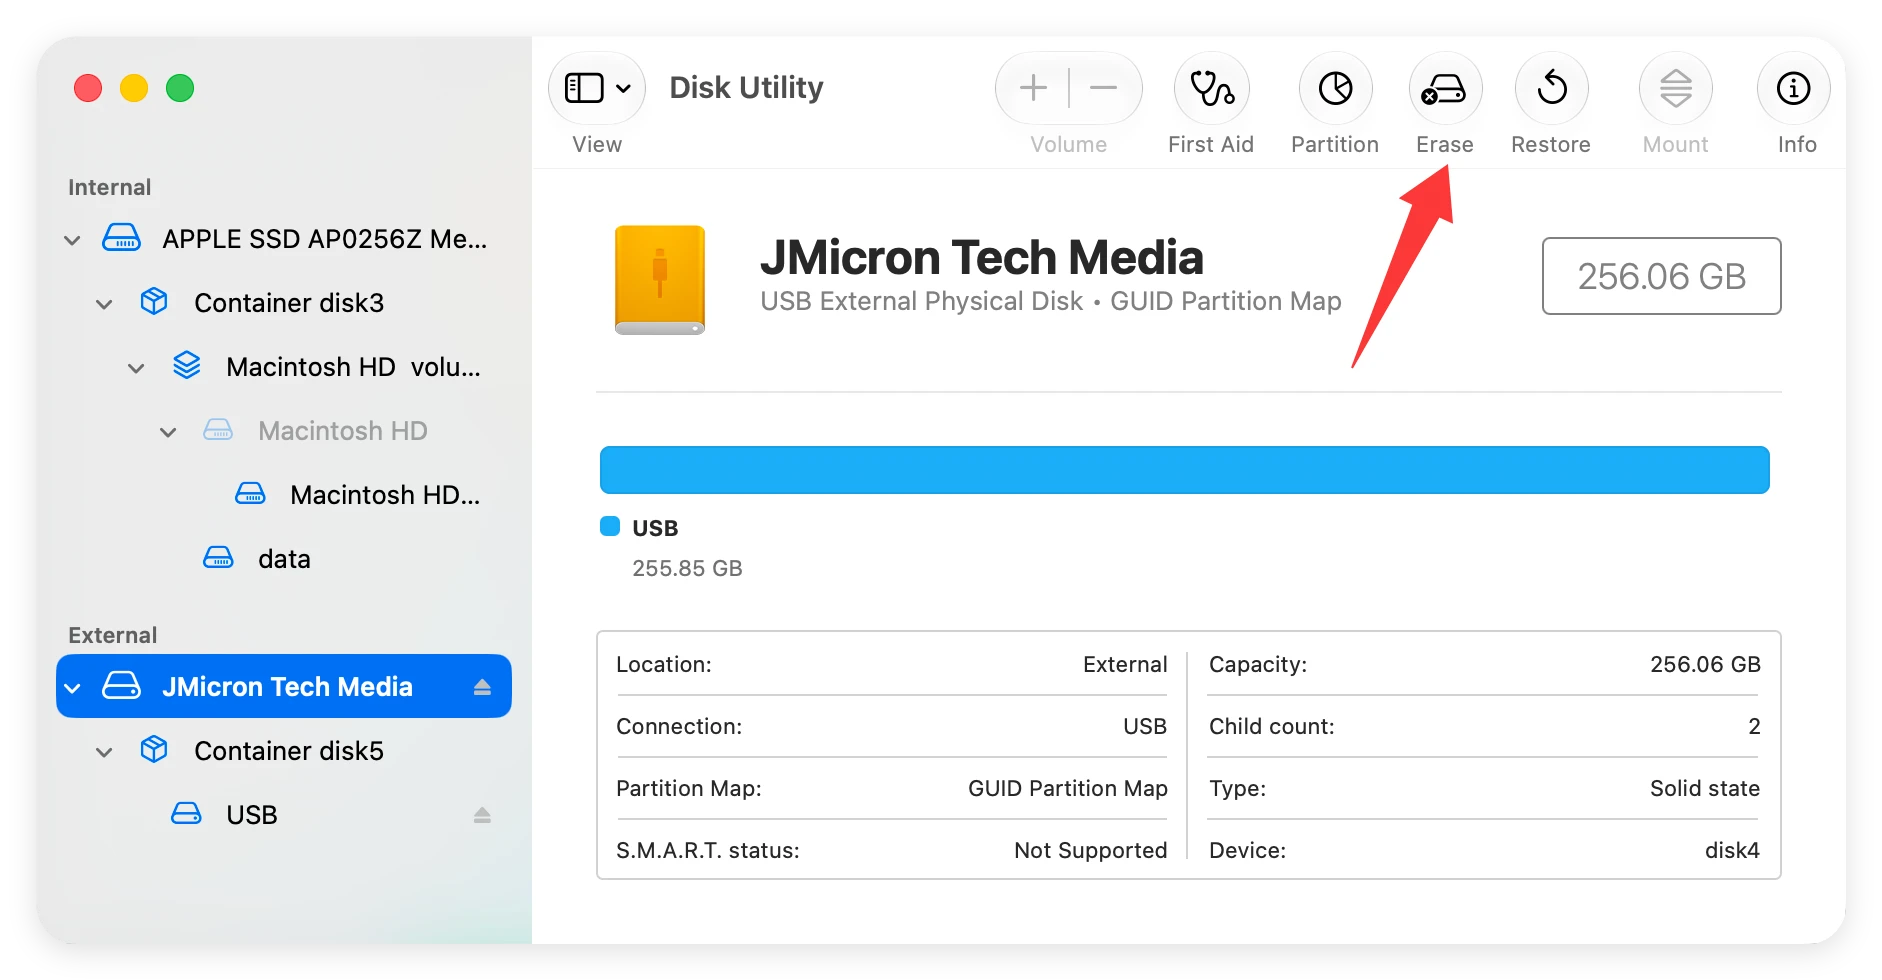Click USB volume drive icon in sidebar
Image resolution: width=1882 pixels, height=980 pixels.
[186, 813]
